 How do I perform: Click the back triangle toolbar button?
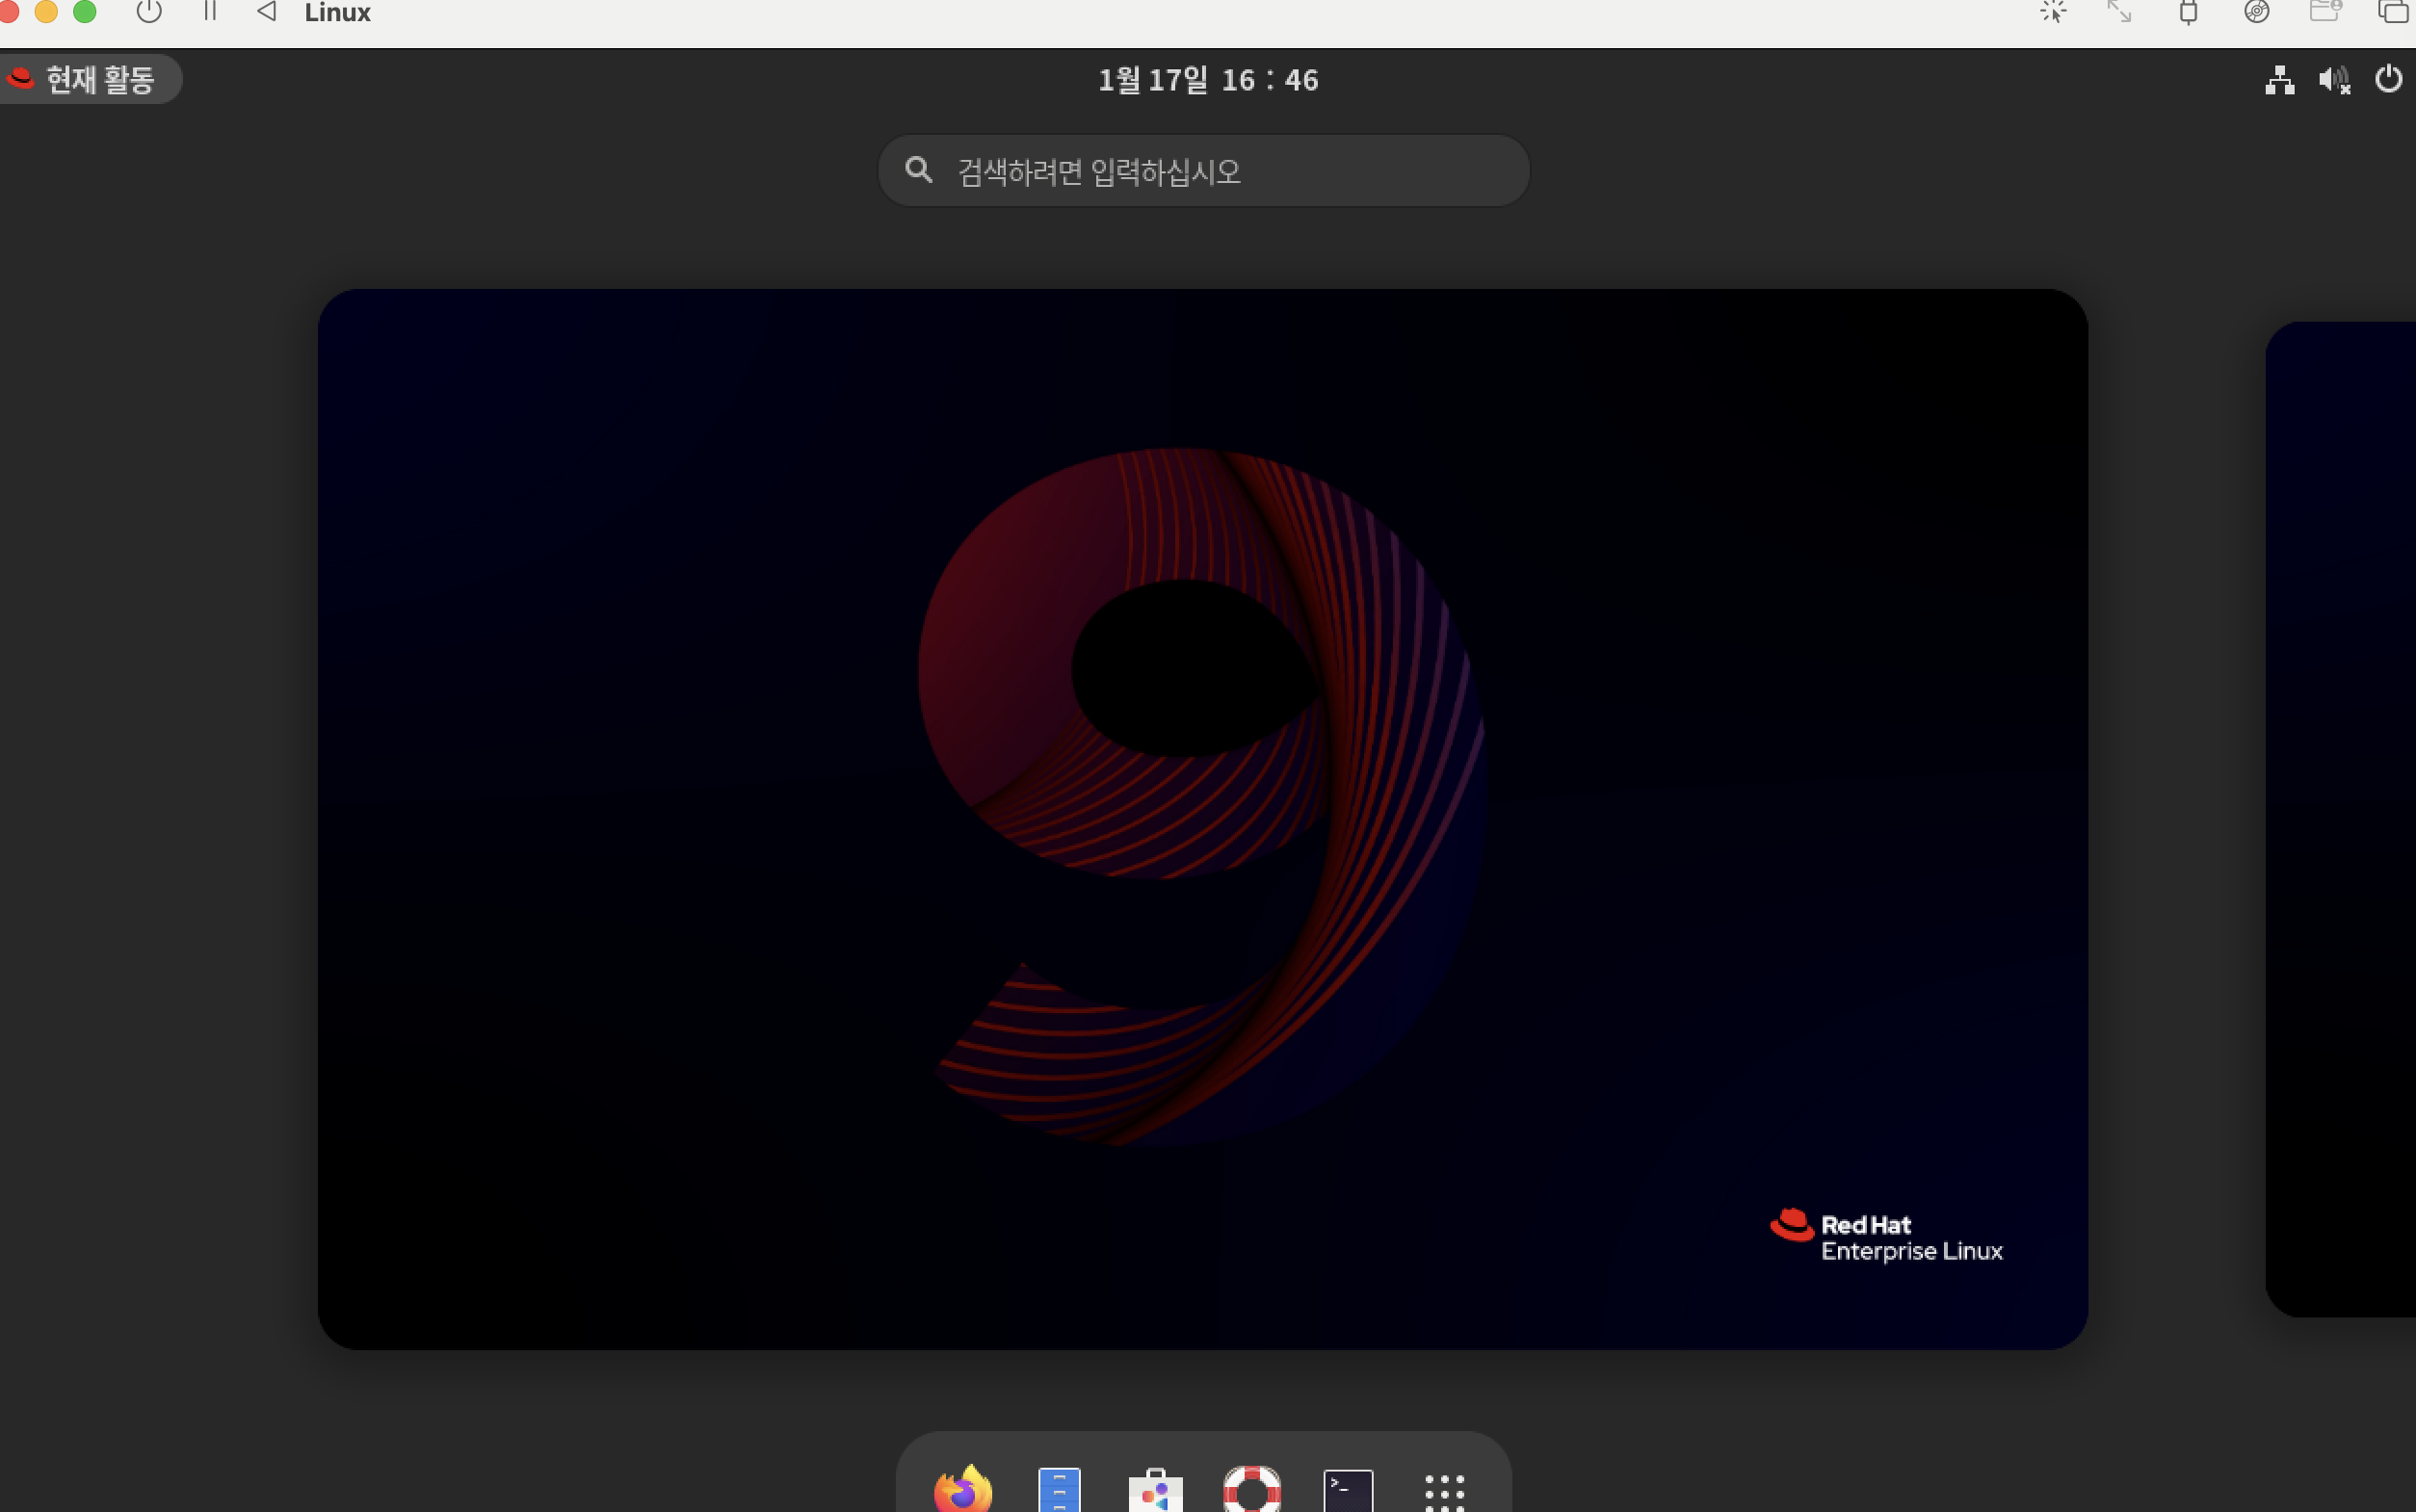tap(266, 12)
